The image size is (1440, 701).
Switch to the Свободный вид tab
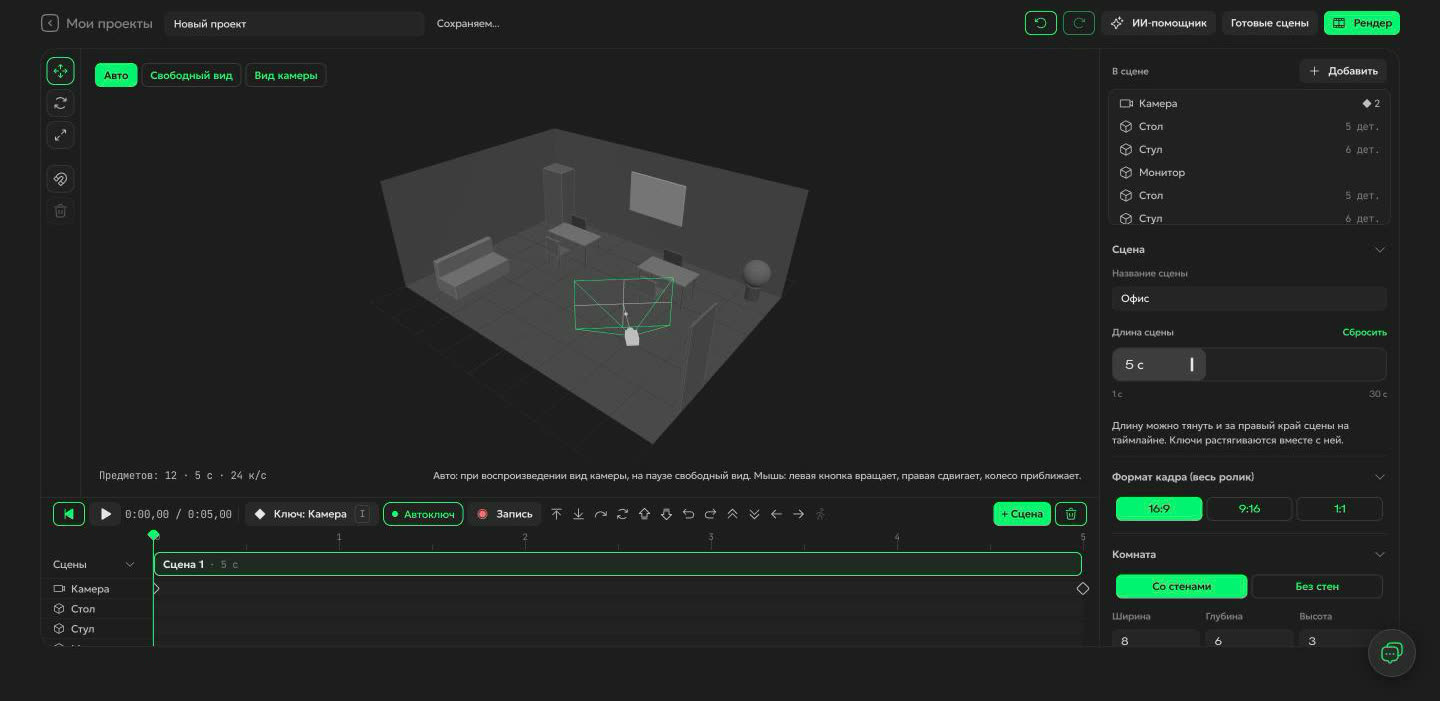click(191, 75)
